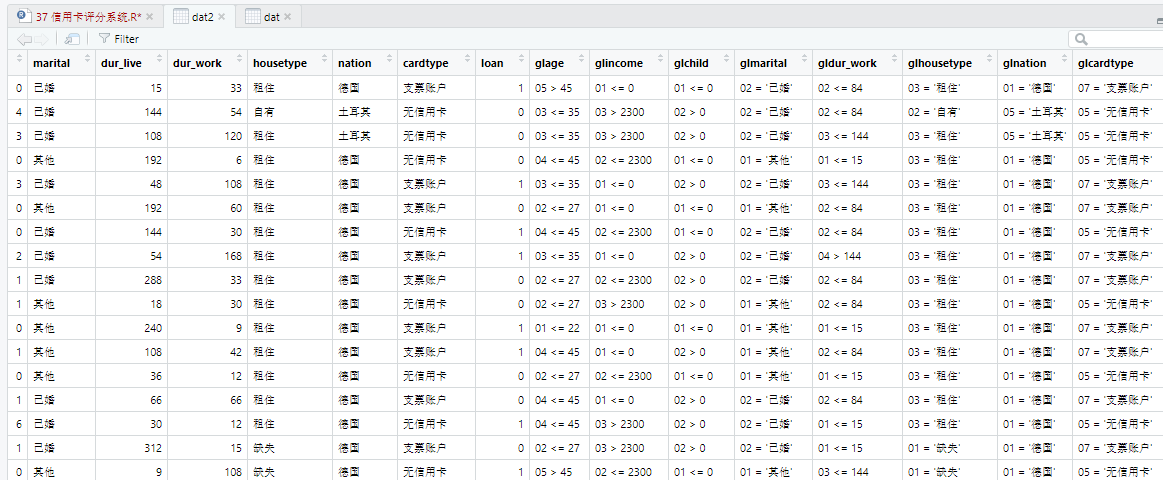The image size is (1163, 480).
Task: Close the dat tab
Action: click(288, 16)
